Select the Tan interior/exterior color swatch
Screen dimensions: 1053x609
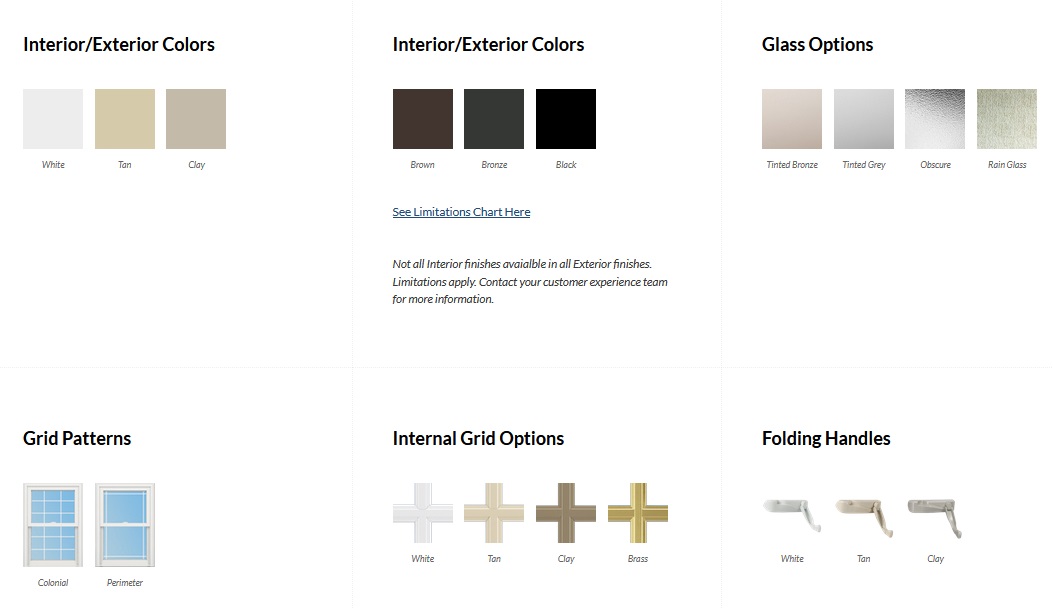[x=125, y=119]
